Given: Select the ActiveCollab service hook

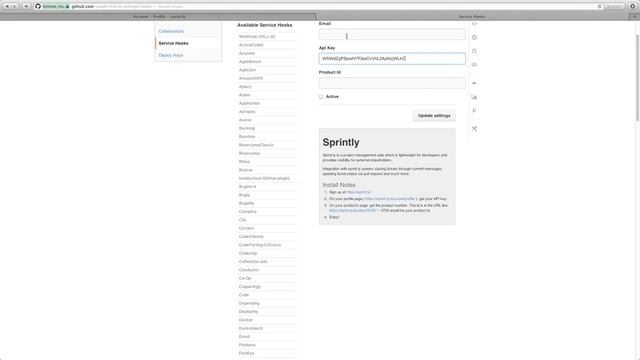Looking at the screenshot, I should click(x=251, y=45).
